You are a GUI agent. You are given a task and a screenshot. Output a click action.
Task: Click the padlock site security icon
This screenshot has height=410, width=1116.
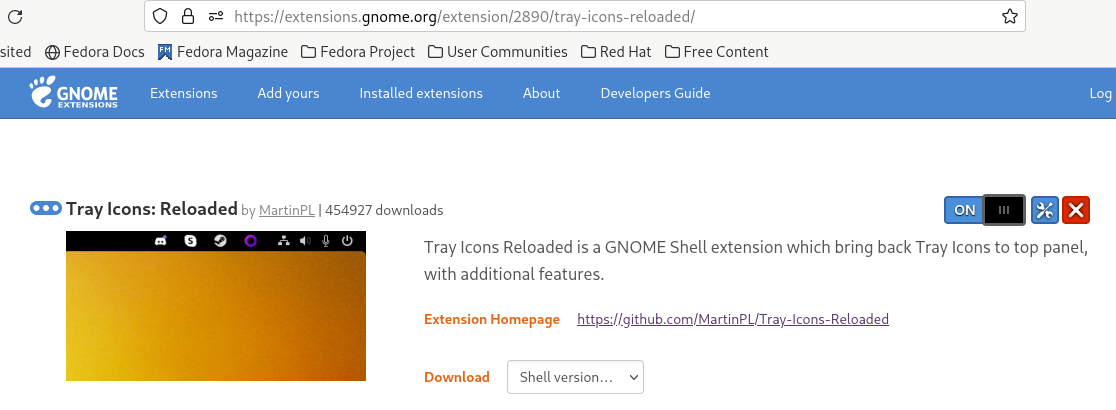(x=187, y=17)
